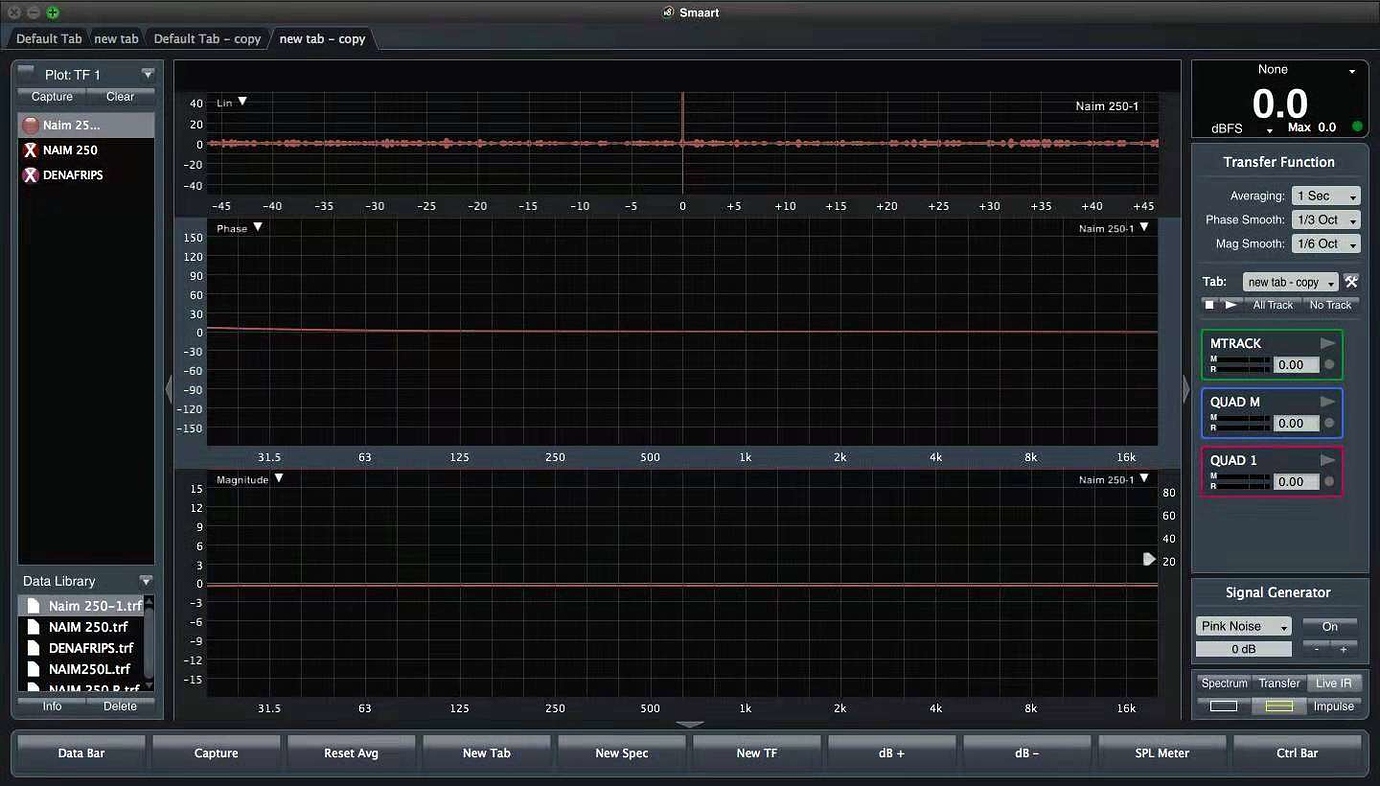The image size is (1380, 786).
Task: Show hidden DENAFRIPS trace X icon
Action: point(30,175)
